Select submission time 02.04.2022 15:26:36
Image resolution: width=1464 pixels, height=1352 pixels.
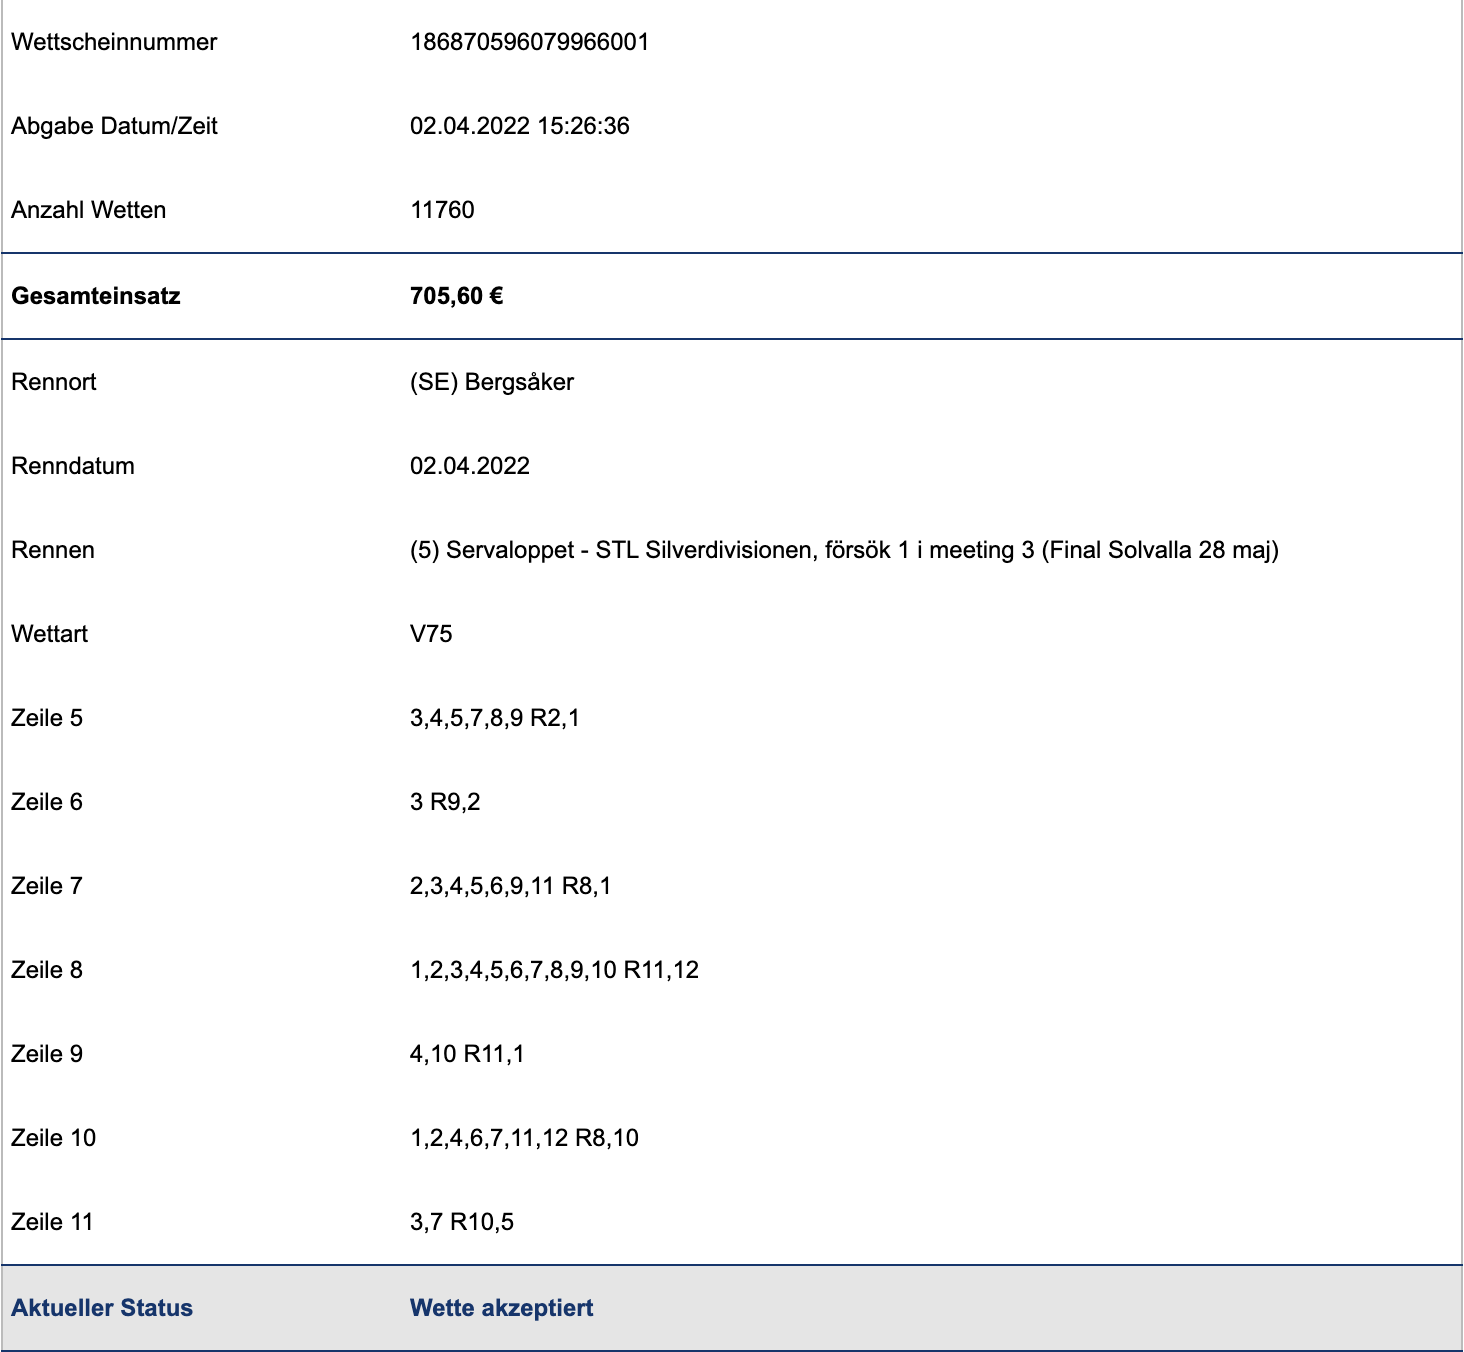coord(520,126)
